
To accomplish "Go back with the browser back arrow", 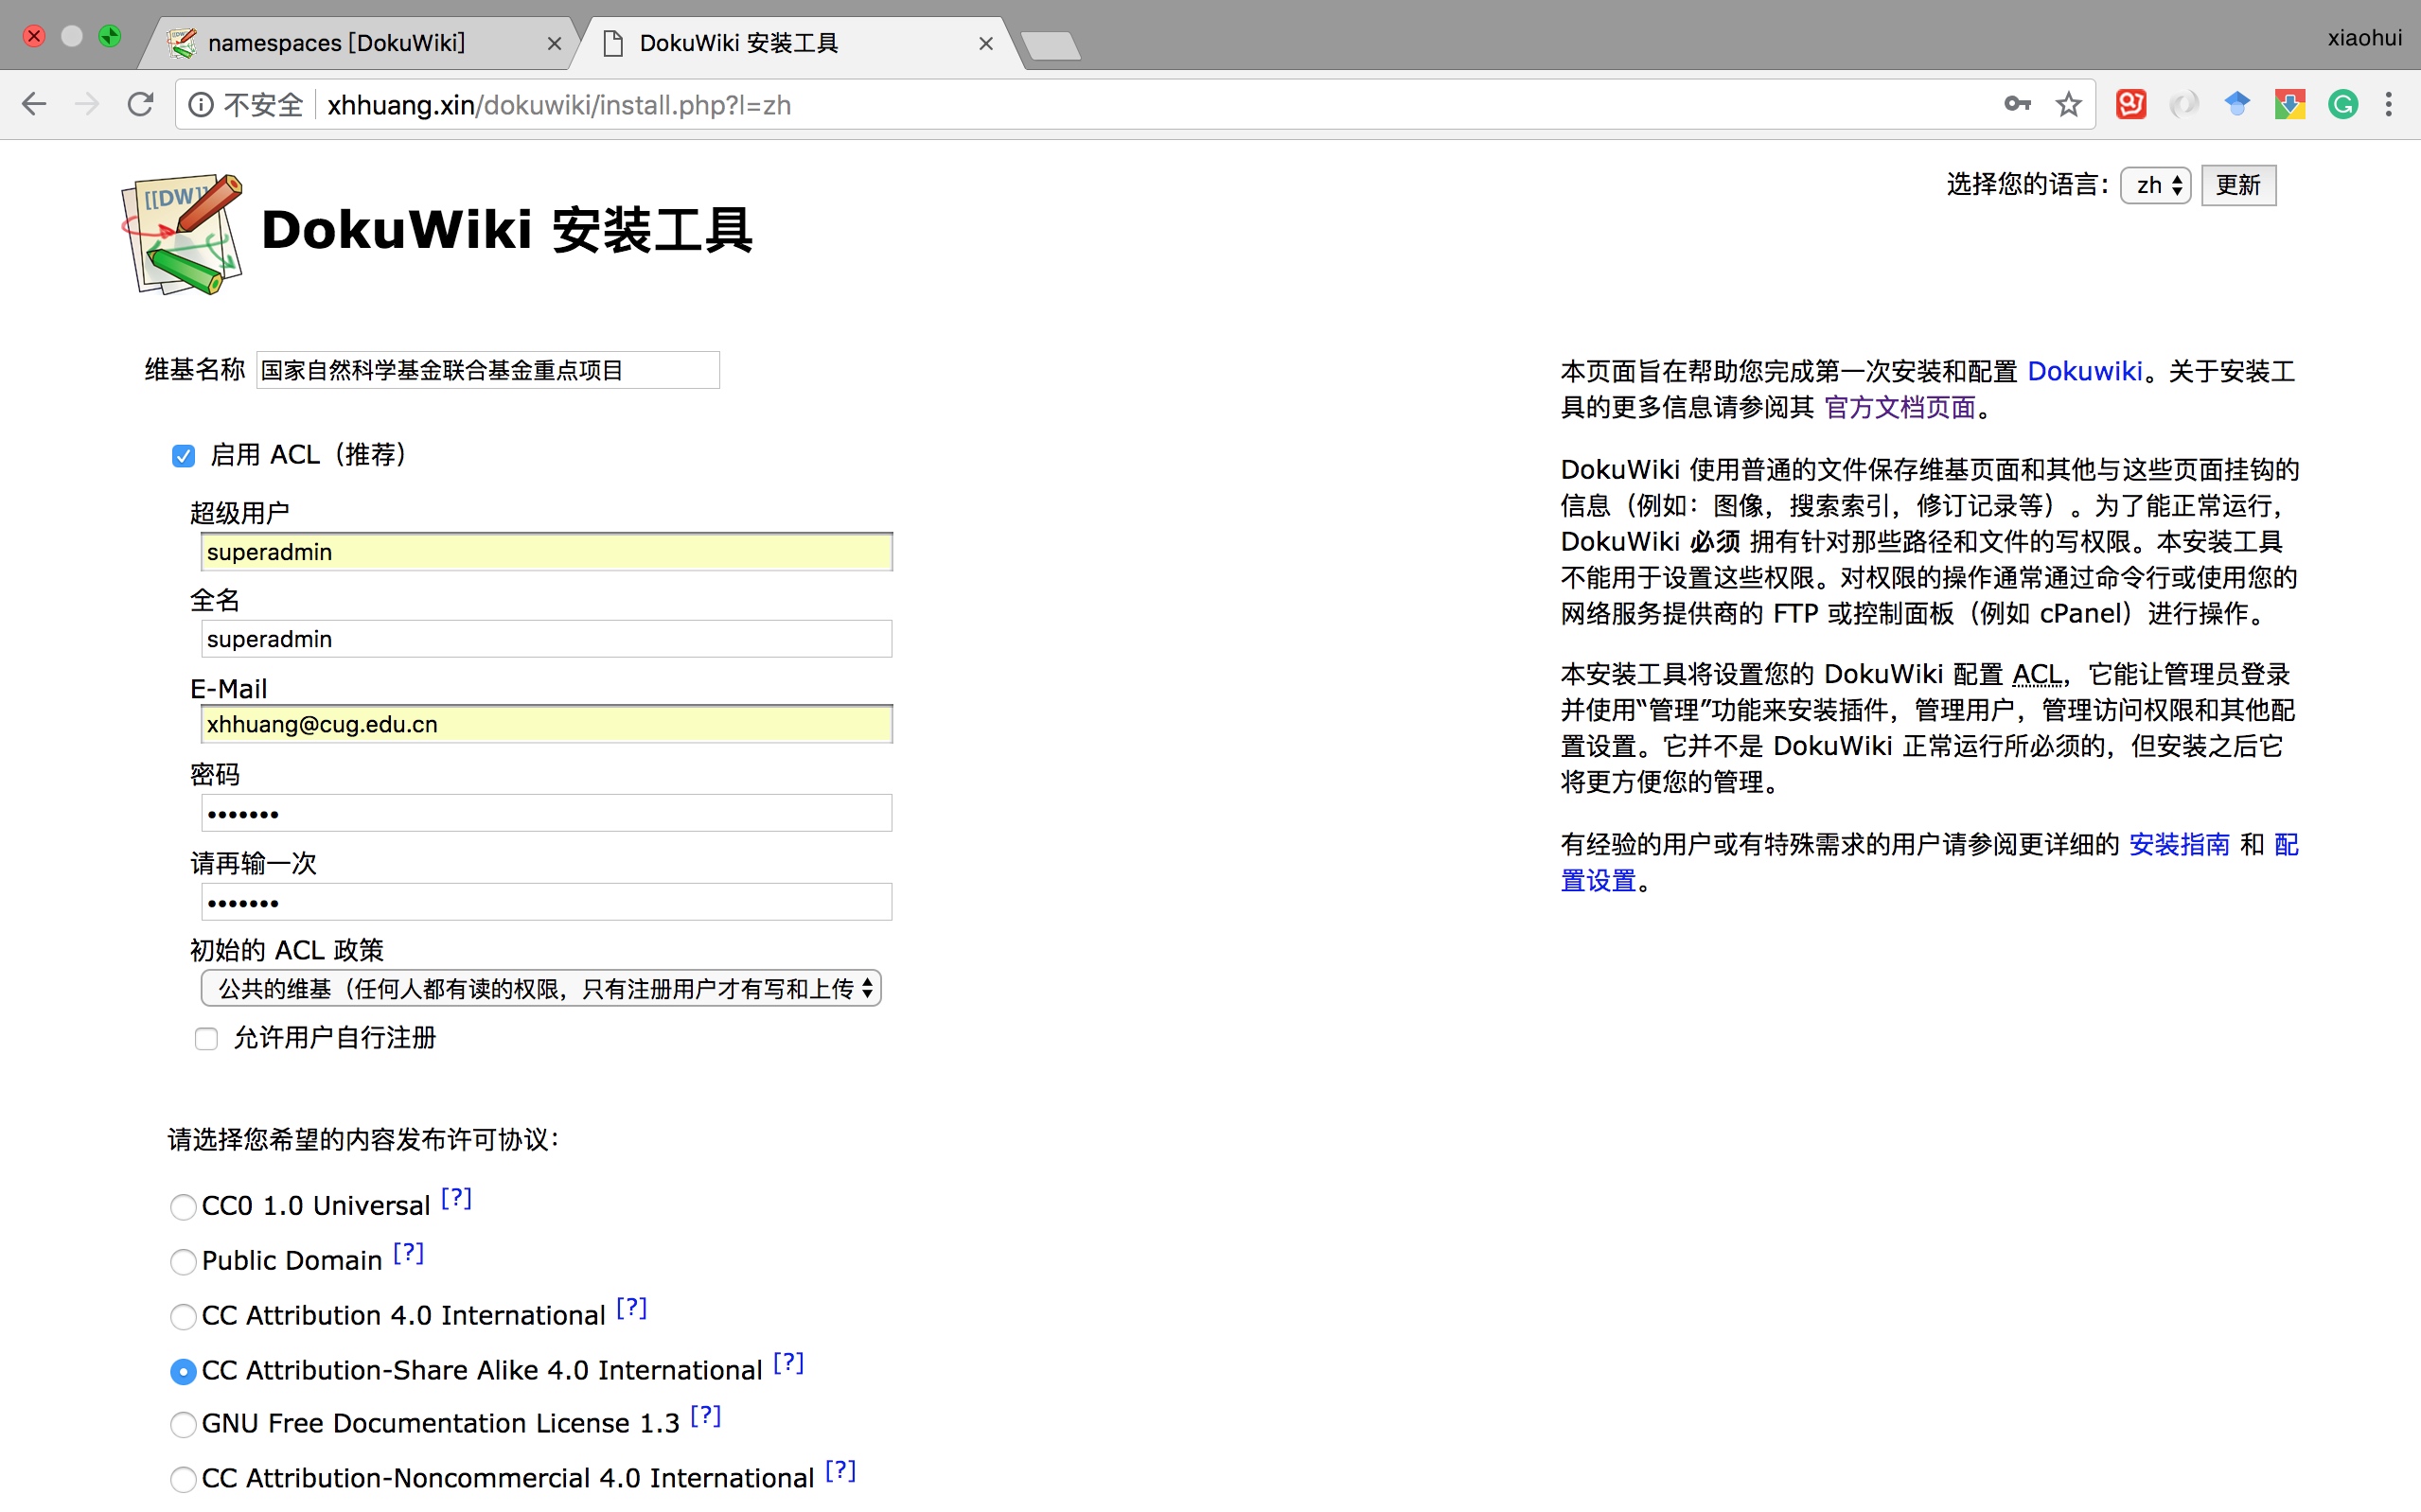I will point(34,104).
